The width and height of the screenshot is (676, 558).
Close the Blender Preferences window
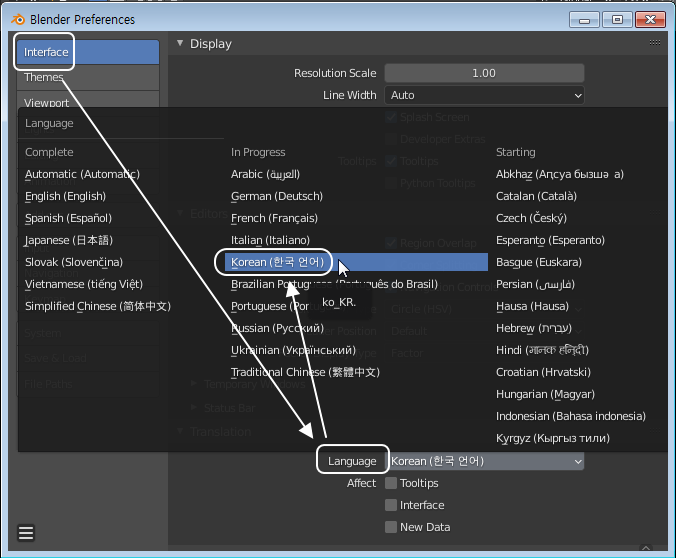click(650, 20)
